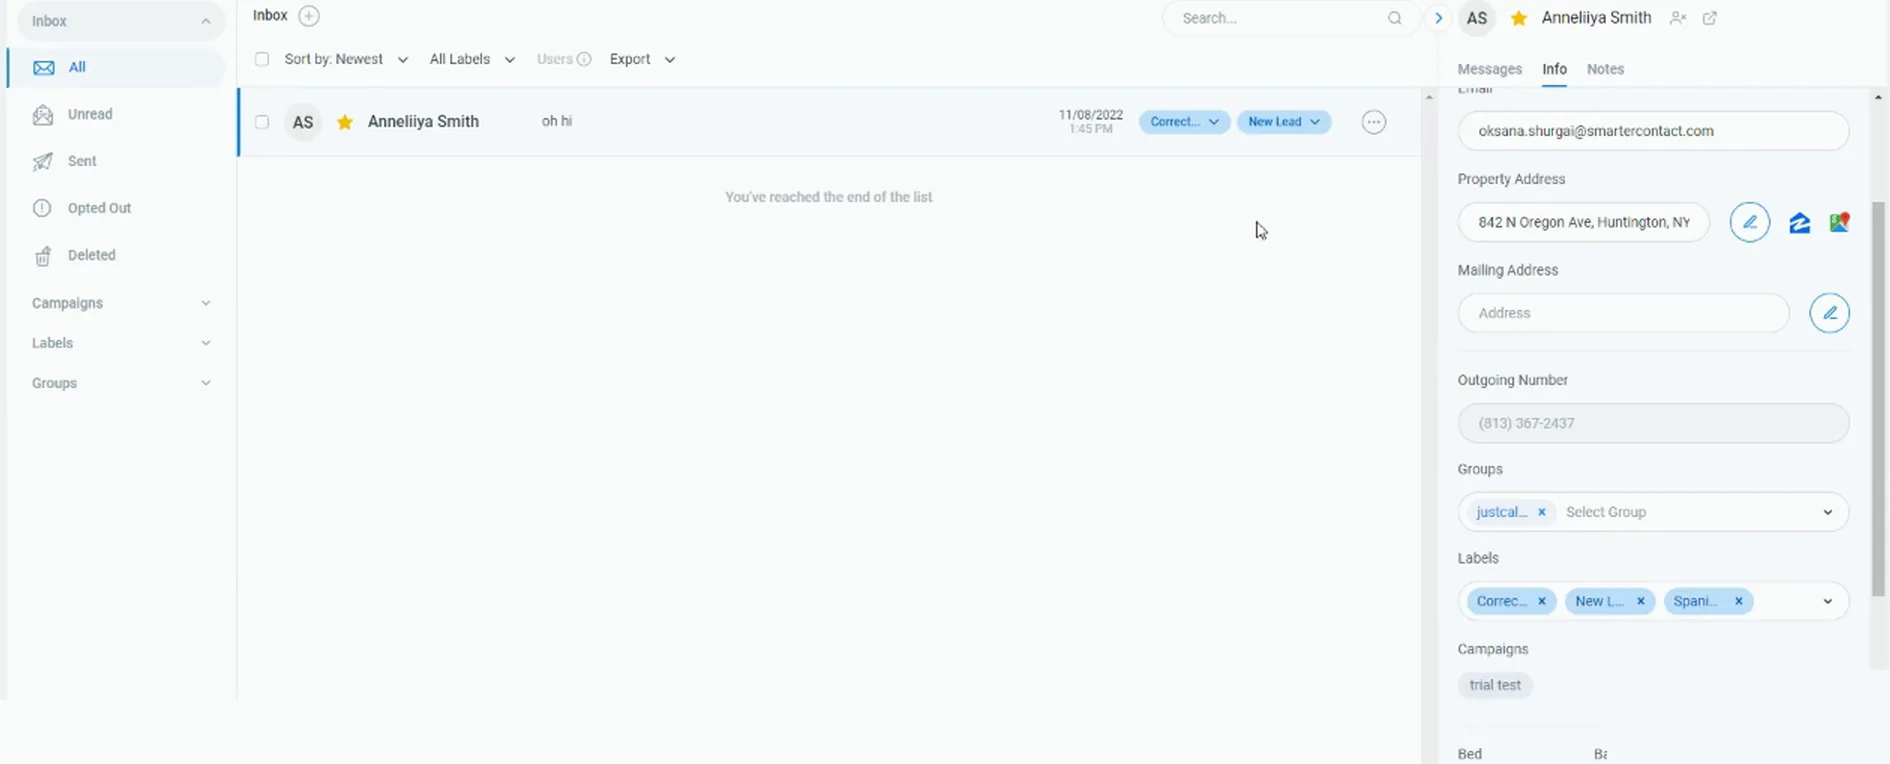1890x764 pixels.
Task: Open property address in Google Maps
Action: [x=1838, y=222]
